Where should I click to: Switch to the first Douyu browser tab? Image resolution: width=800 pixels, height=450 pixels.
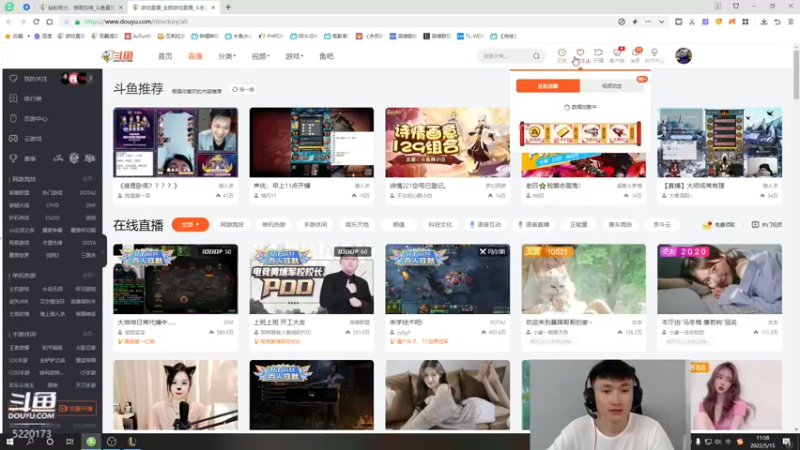81,7
